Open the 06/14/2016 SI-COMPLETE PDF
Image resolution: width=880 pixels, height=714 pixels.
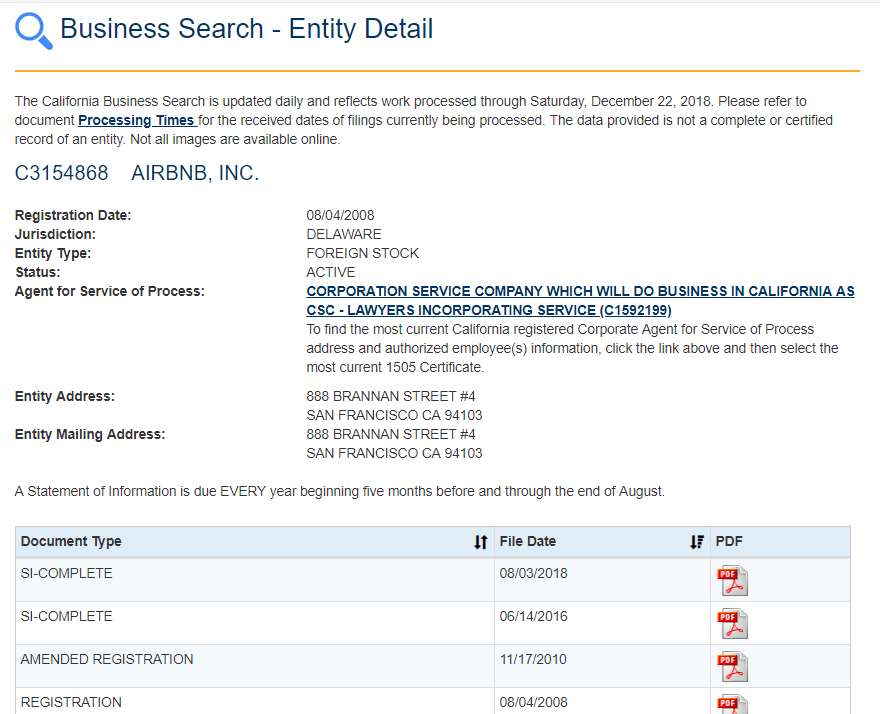pos(732,622)
